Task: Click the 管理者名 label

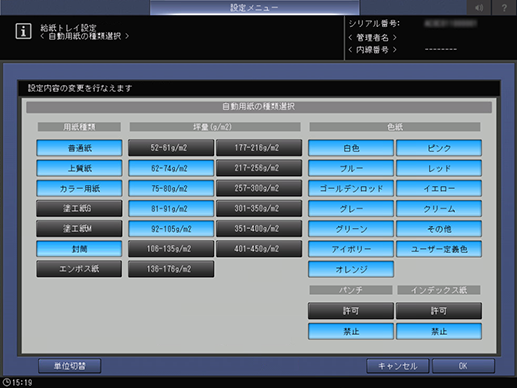Action: pos(372,37)
